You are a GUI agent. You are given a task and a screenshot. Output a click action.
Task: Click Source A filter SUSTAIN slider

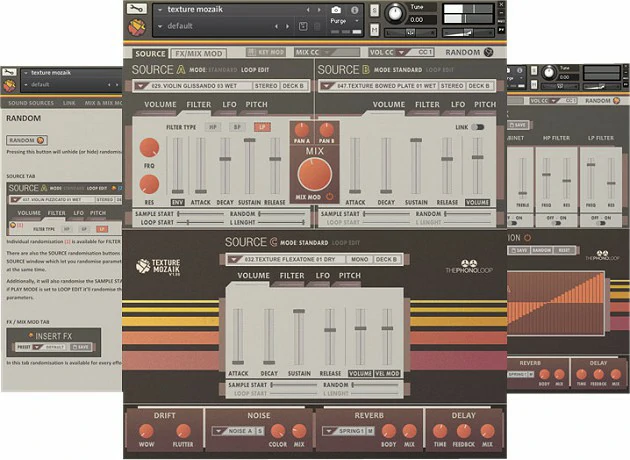coord(250,166)
